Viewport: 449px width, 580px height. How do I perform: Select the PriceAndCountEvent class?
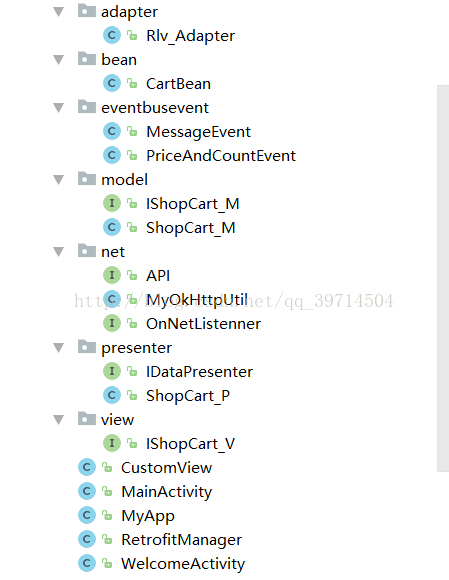point(221,156)
